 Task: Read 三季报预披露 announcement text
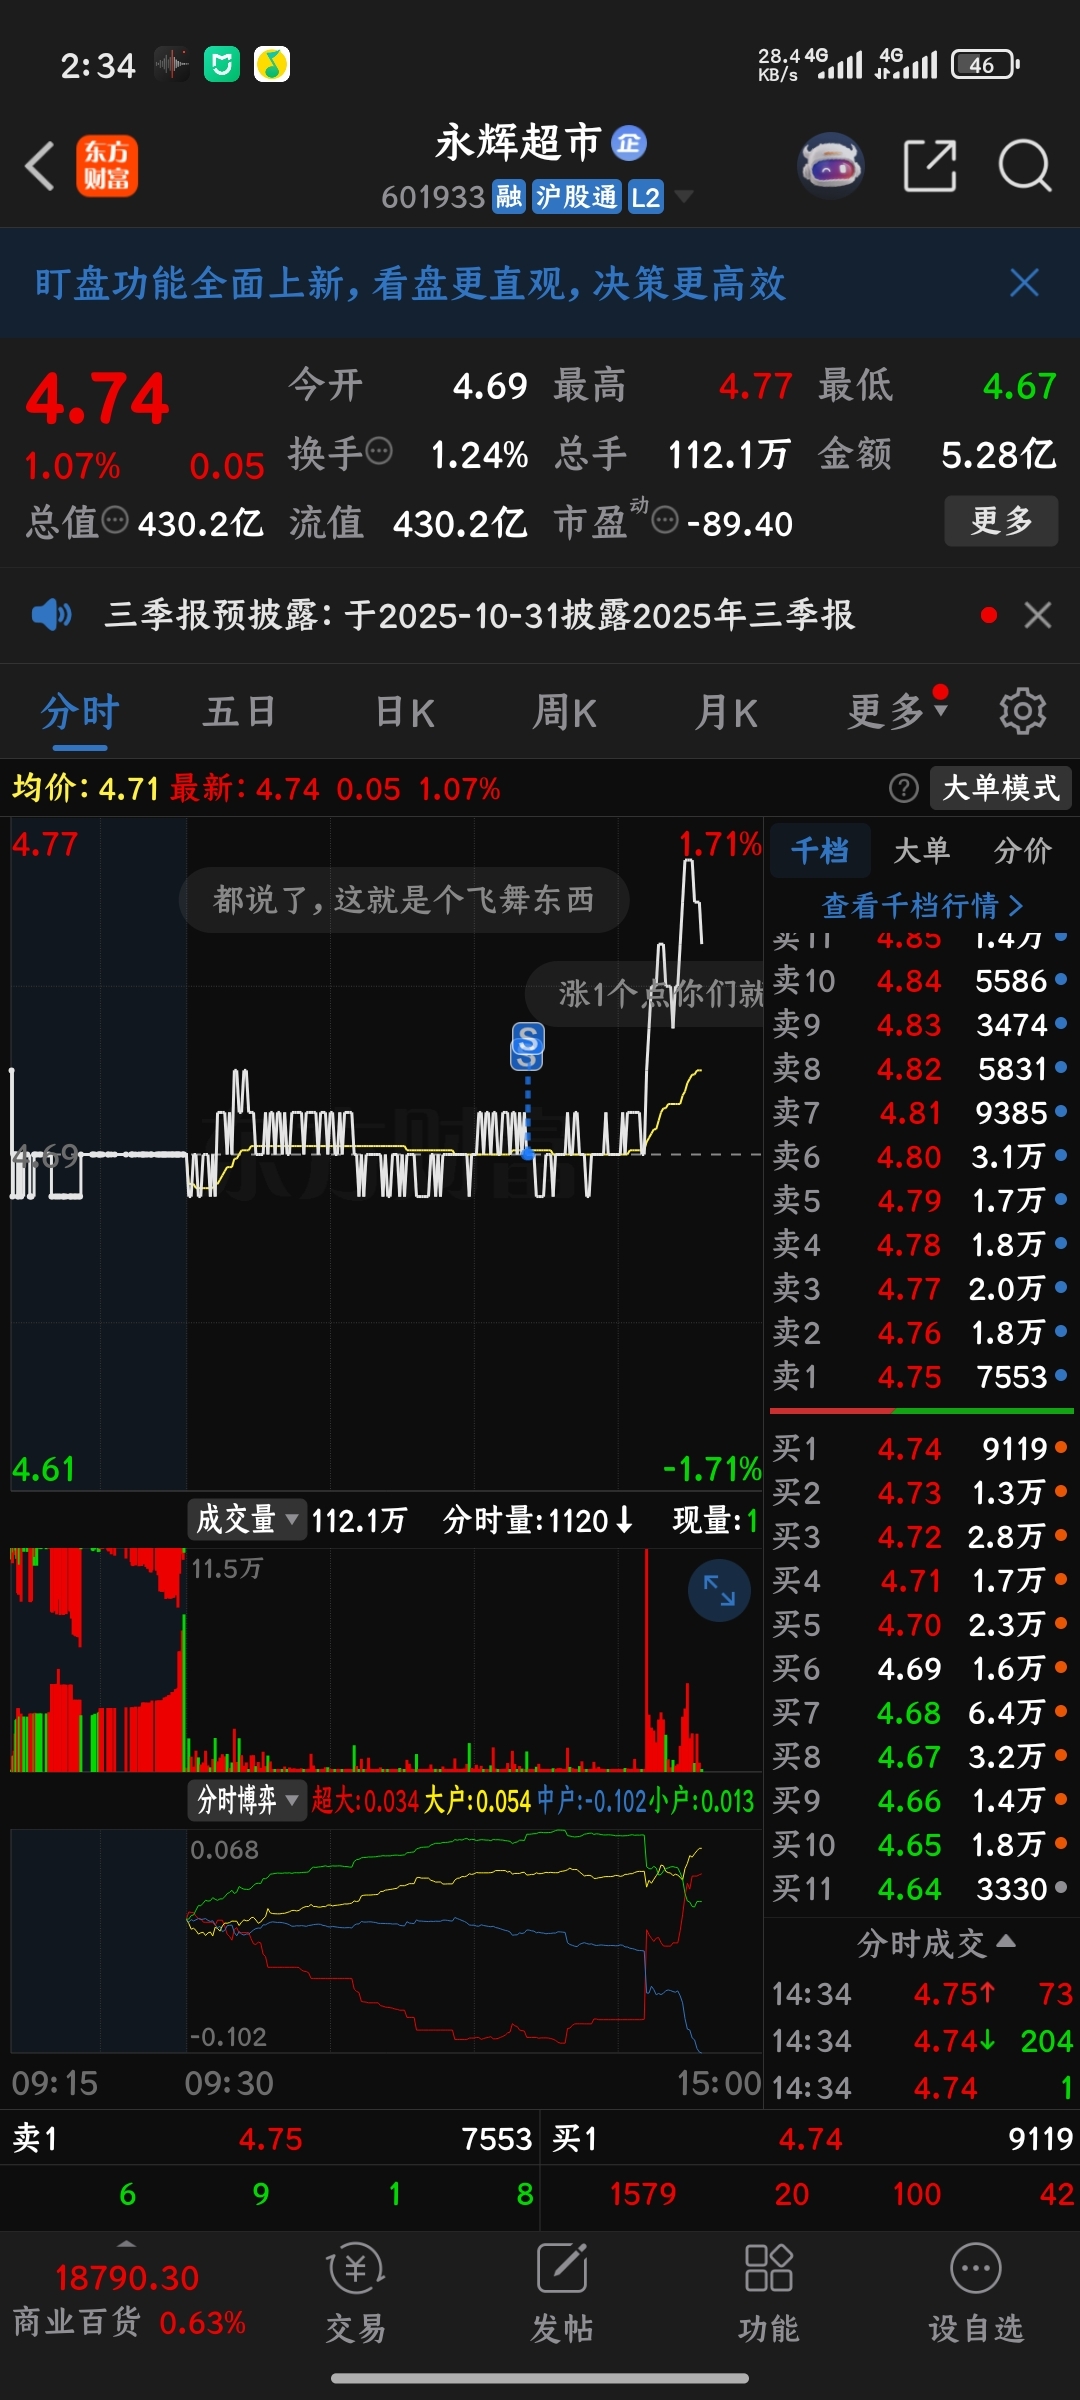(480, 614)
